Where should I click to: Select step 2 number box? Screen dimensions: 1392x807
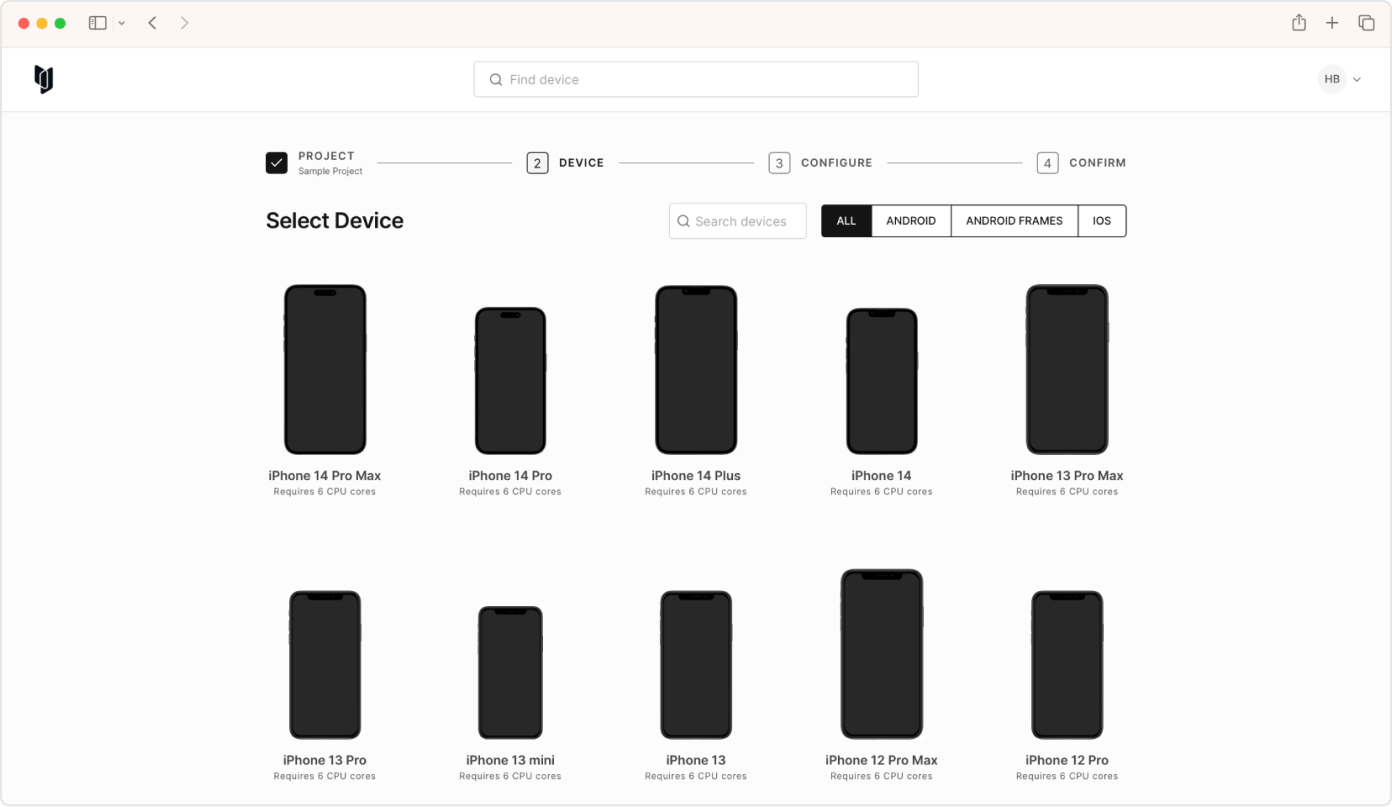(537, 163)
